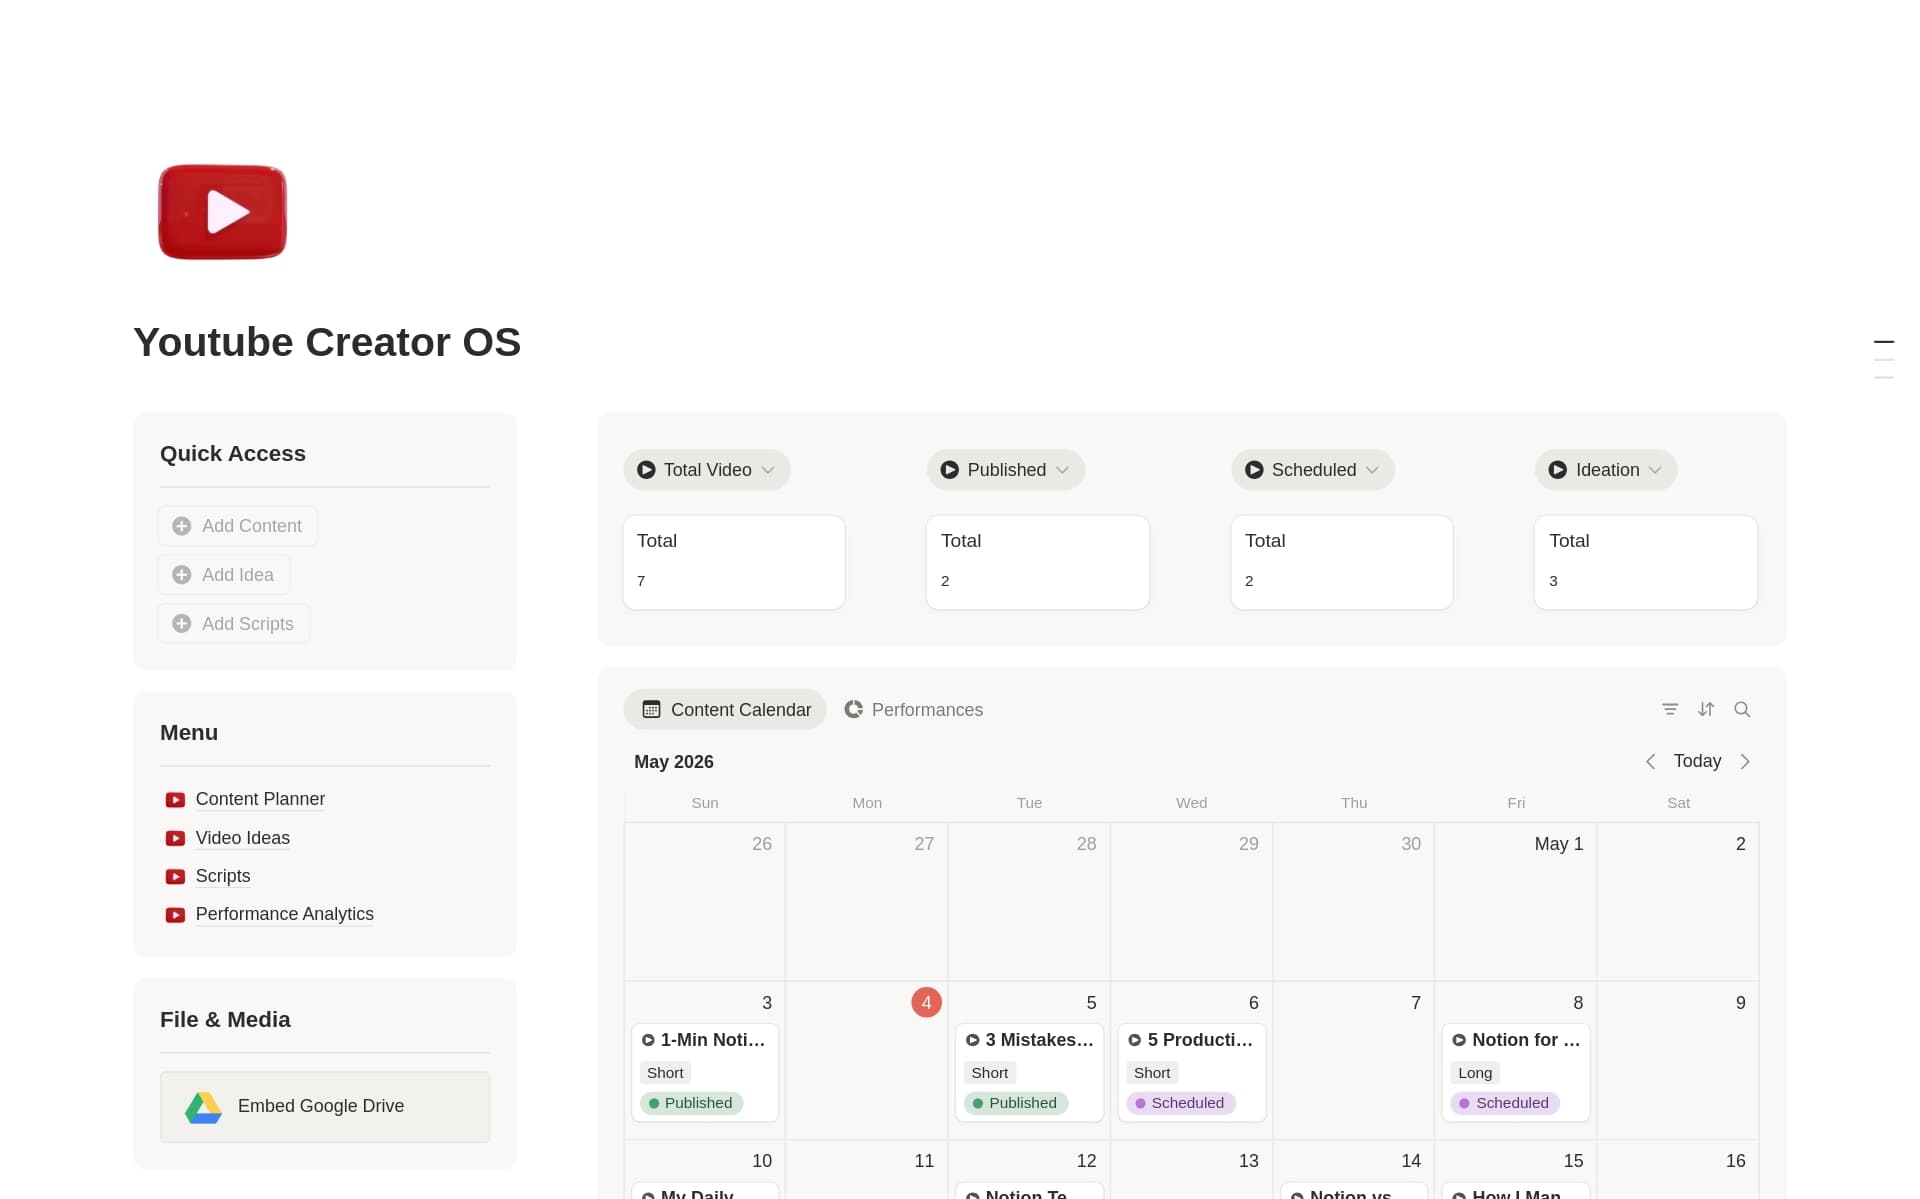Click the play icon in Scheduled button
The height and width of the screenshot is (1199, 1920).
coord(1254,470)
